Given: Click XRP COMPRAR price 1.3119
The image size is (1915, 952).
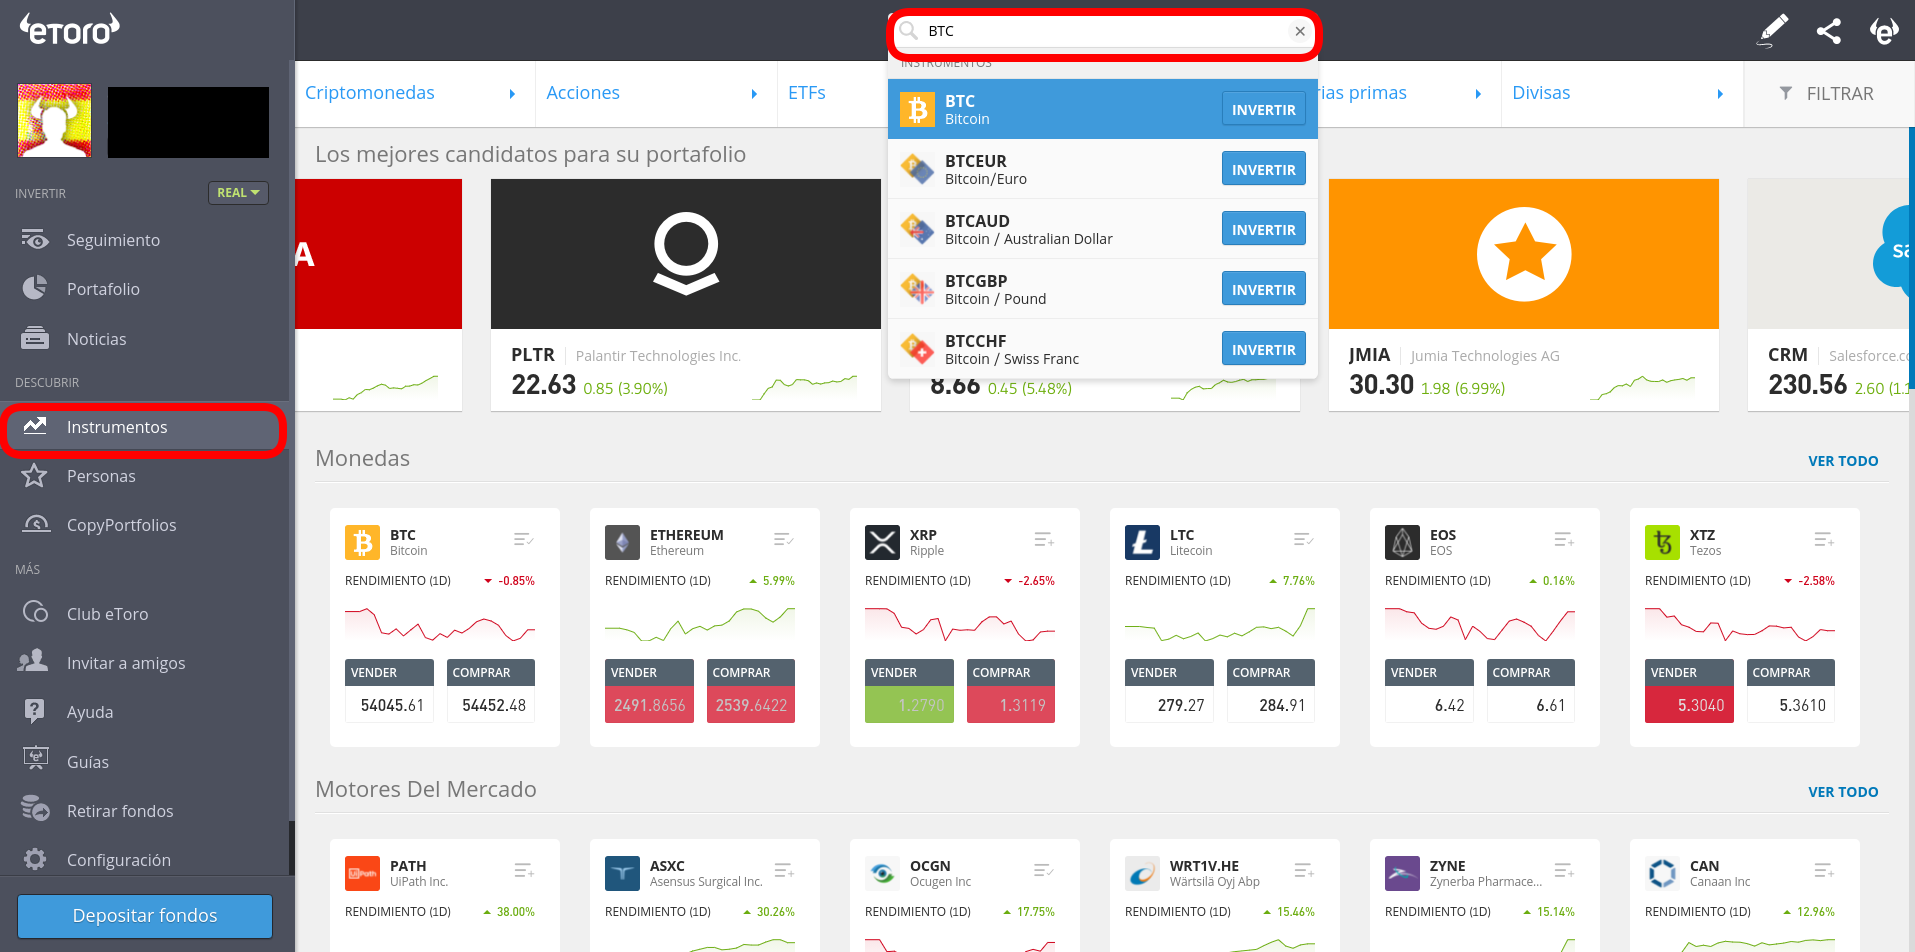Looking at the screenshot, I should pos(1011,705).
